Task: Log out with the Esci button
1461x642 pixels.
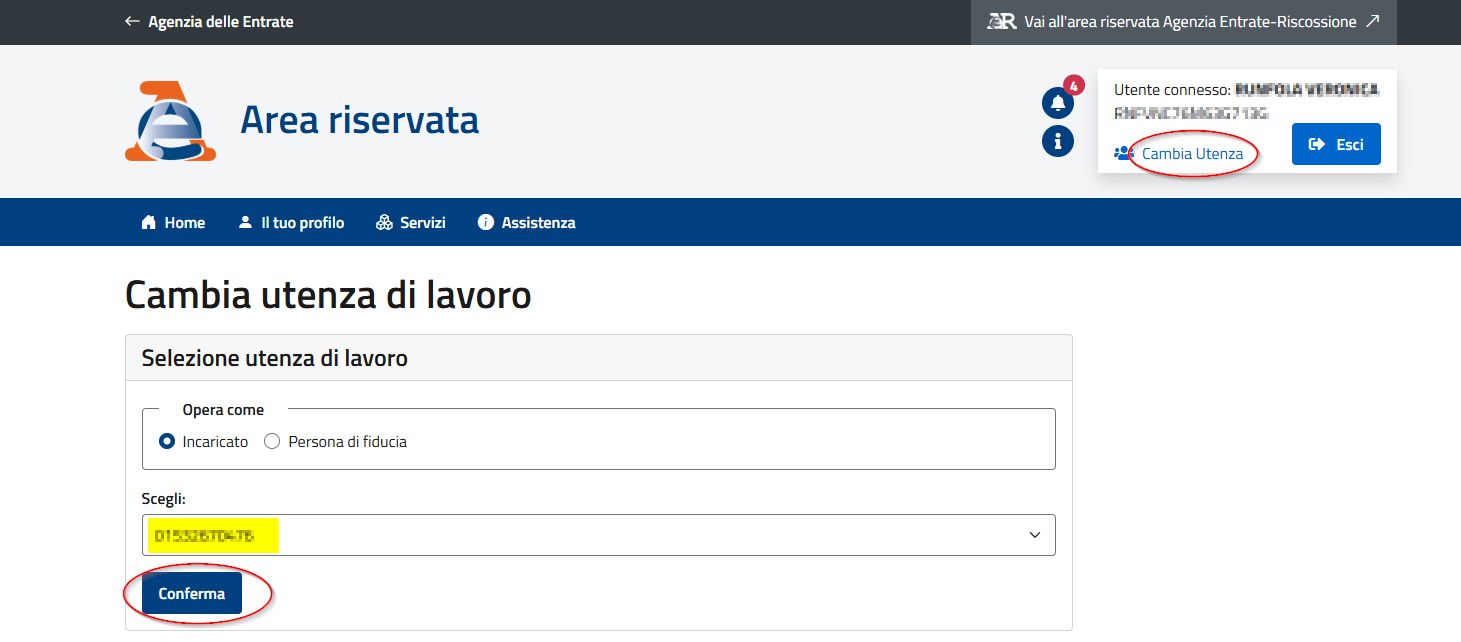Action: [x=1336, y=144]
